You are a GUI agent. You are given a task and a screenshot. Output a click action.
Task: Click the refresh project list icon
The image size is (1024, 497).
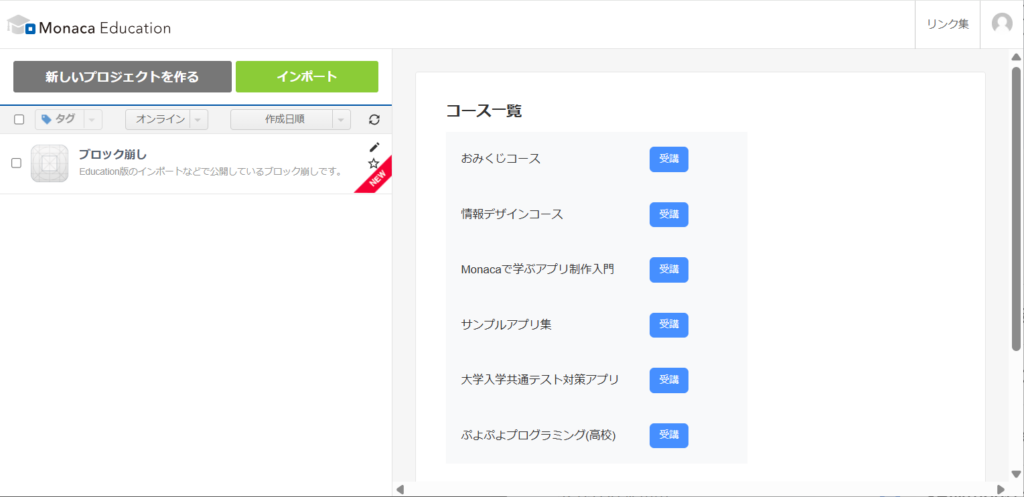(x=374, y=120)
